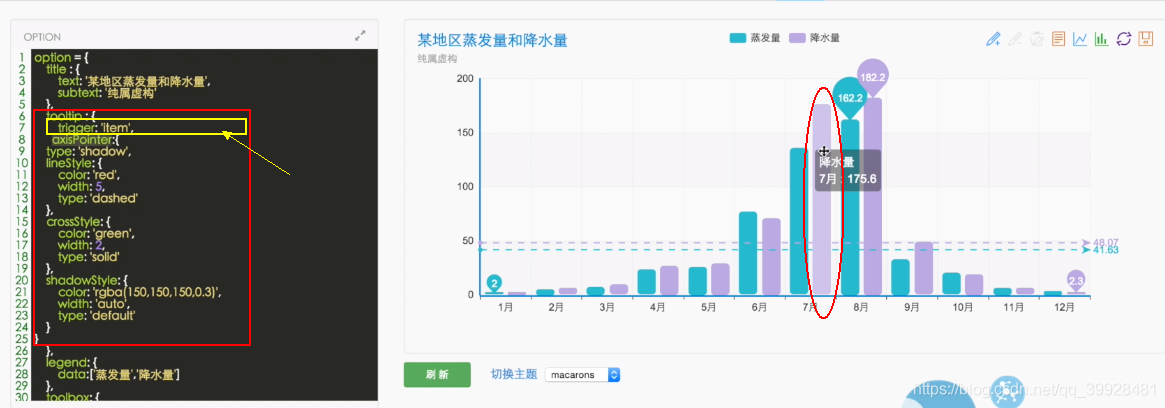Click the highlighted 7月 降水量 bar
Screen dimensions: 1165x408
click(821, 199)
